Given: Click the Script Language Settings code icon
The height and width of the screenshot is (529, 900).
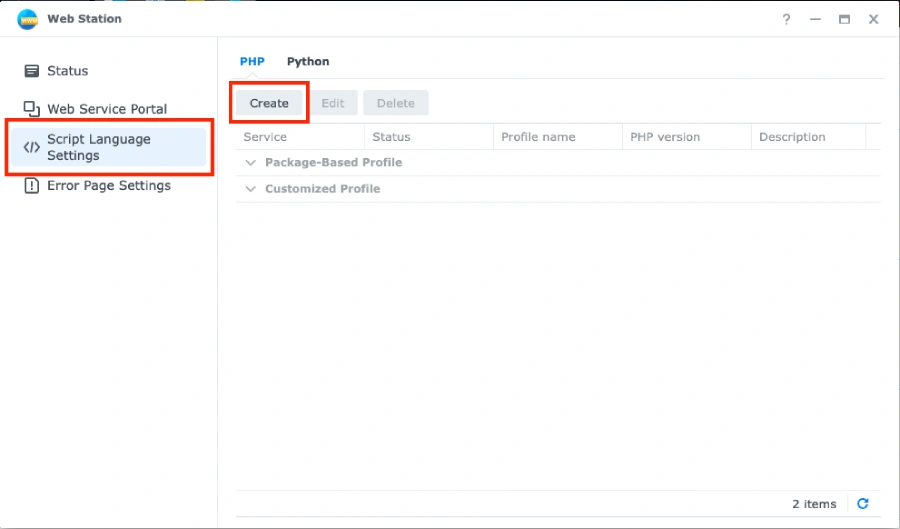Looking at the screenshot, I should (32, 147).
